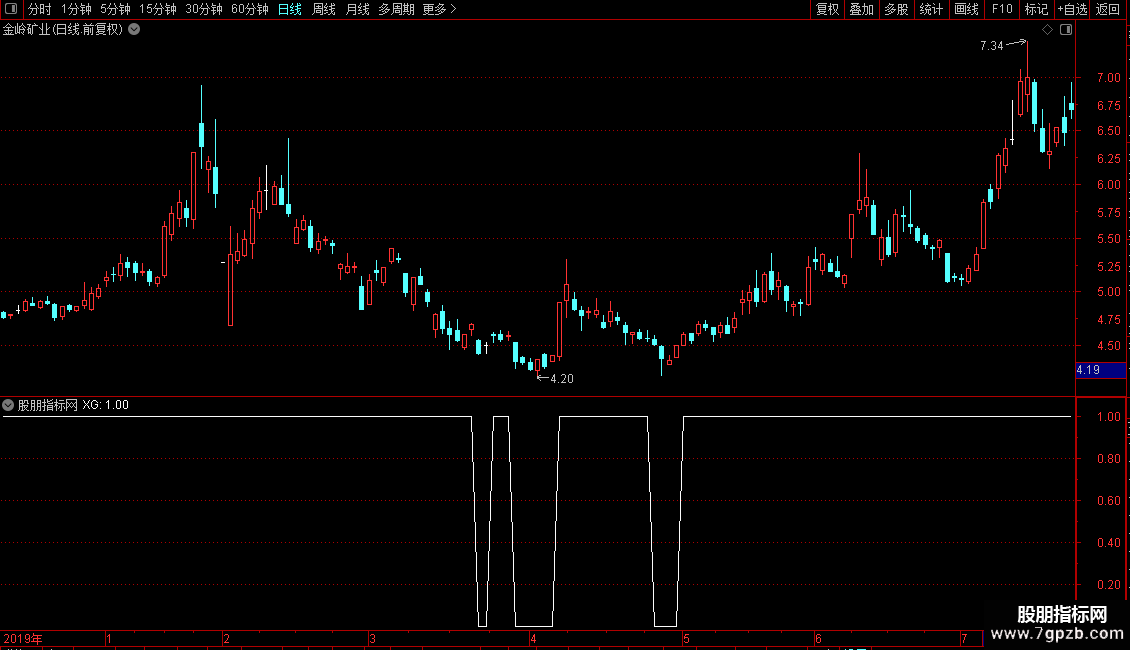Viewport: 1130px width, 650px height.
Task: Click the 标记 mark button
Action: (1036, 9)
